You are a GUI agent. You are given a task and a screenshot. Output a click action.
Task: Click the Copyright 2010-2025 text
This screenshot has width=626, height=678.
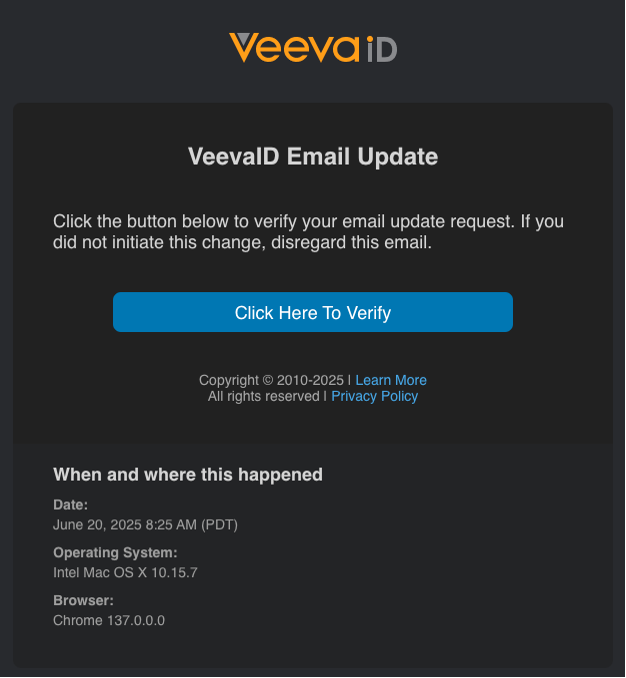(x=271, y=380)
